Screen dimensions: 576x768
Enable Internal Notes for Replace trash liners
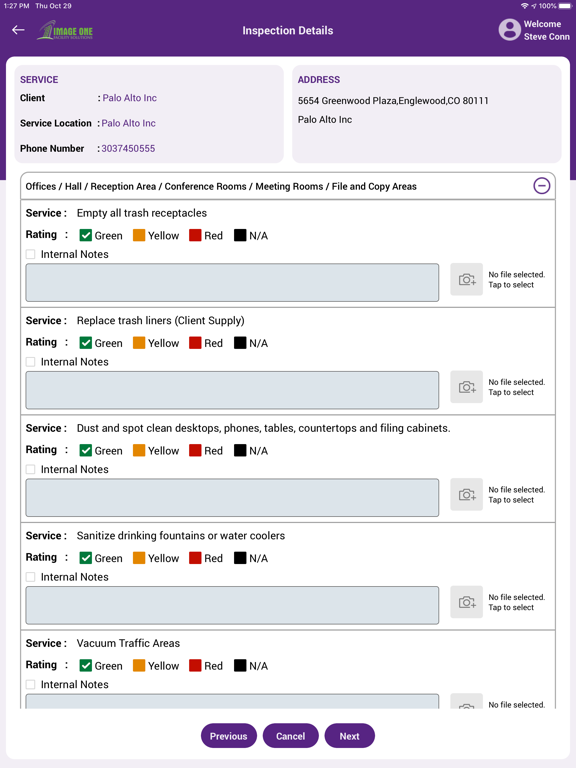coord(30,362)
